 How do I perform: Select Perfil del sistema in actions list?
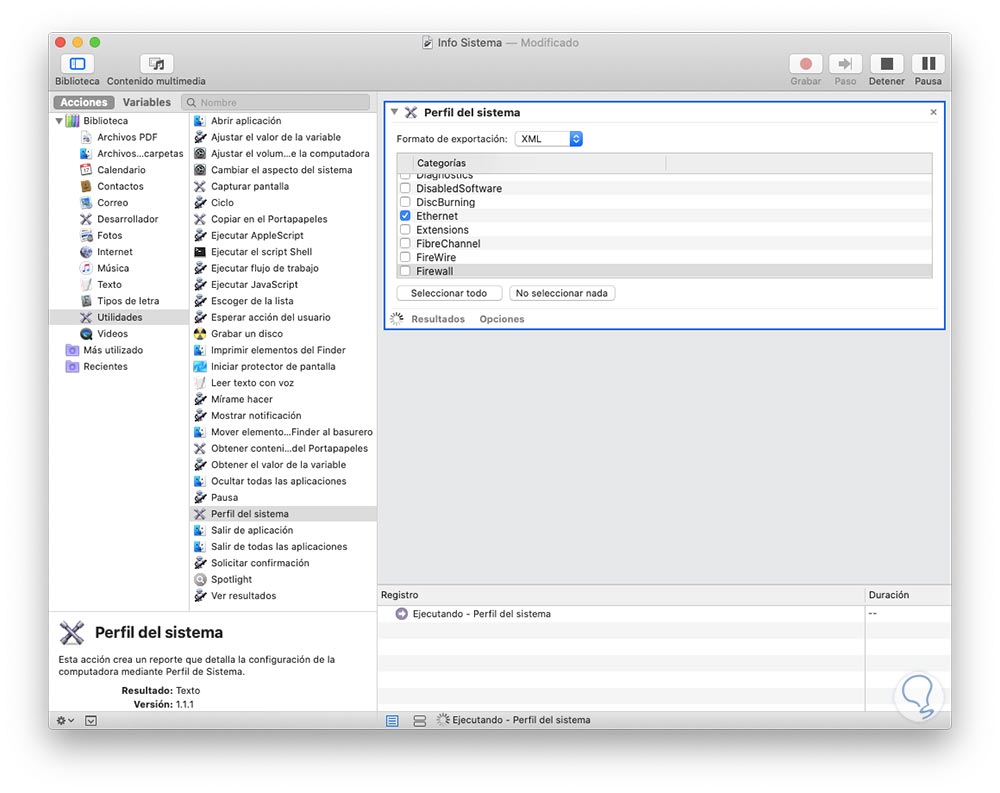[x=283, y=514]
